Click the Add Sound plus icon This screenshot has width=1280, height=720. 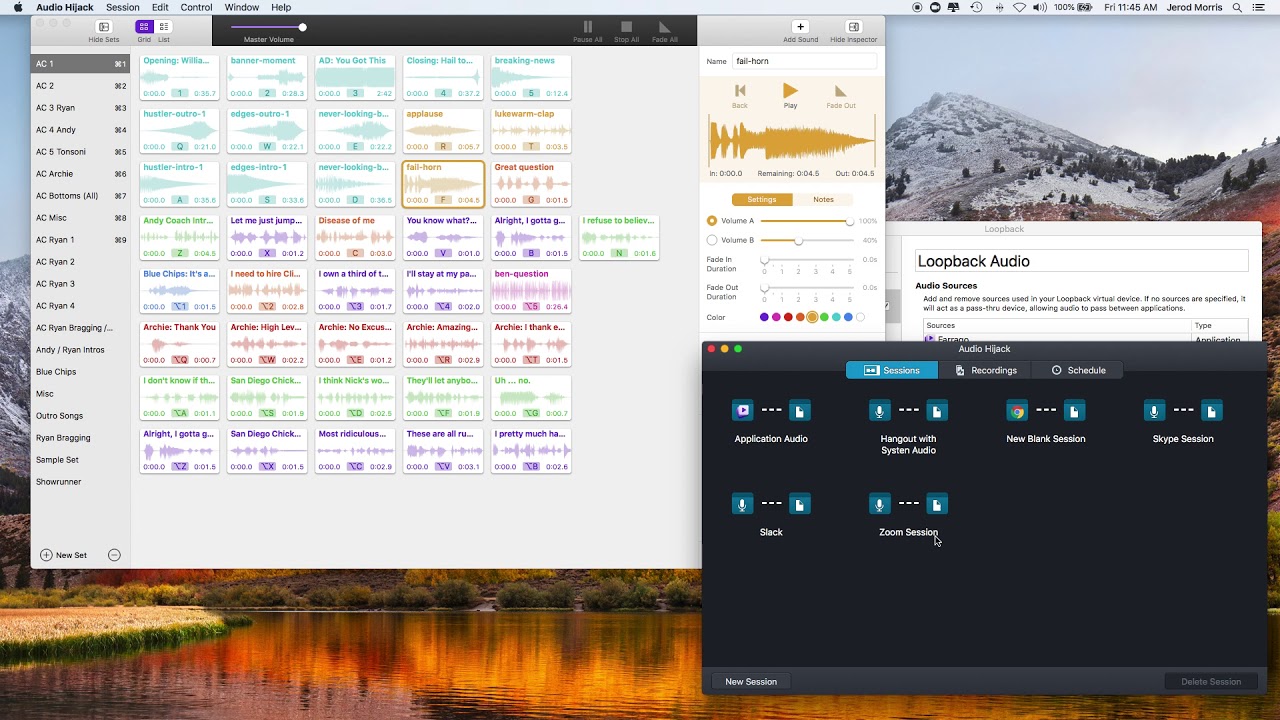pos(800,27)
